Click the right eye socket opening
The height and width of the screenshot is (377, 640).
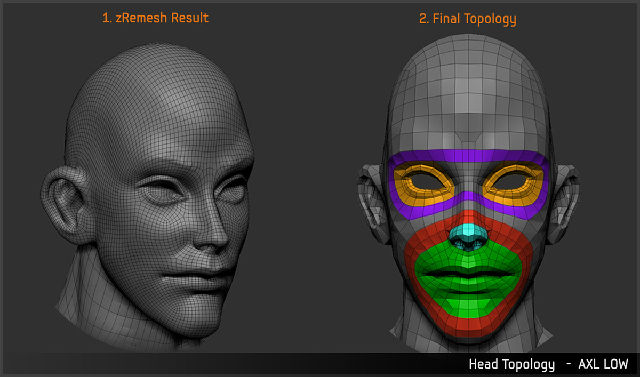[x=513, y=182]
